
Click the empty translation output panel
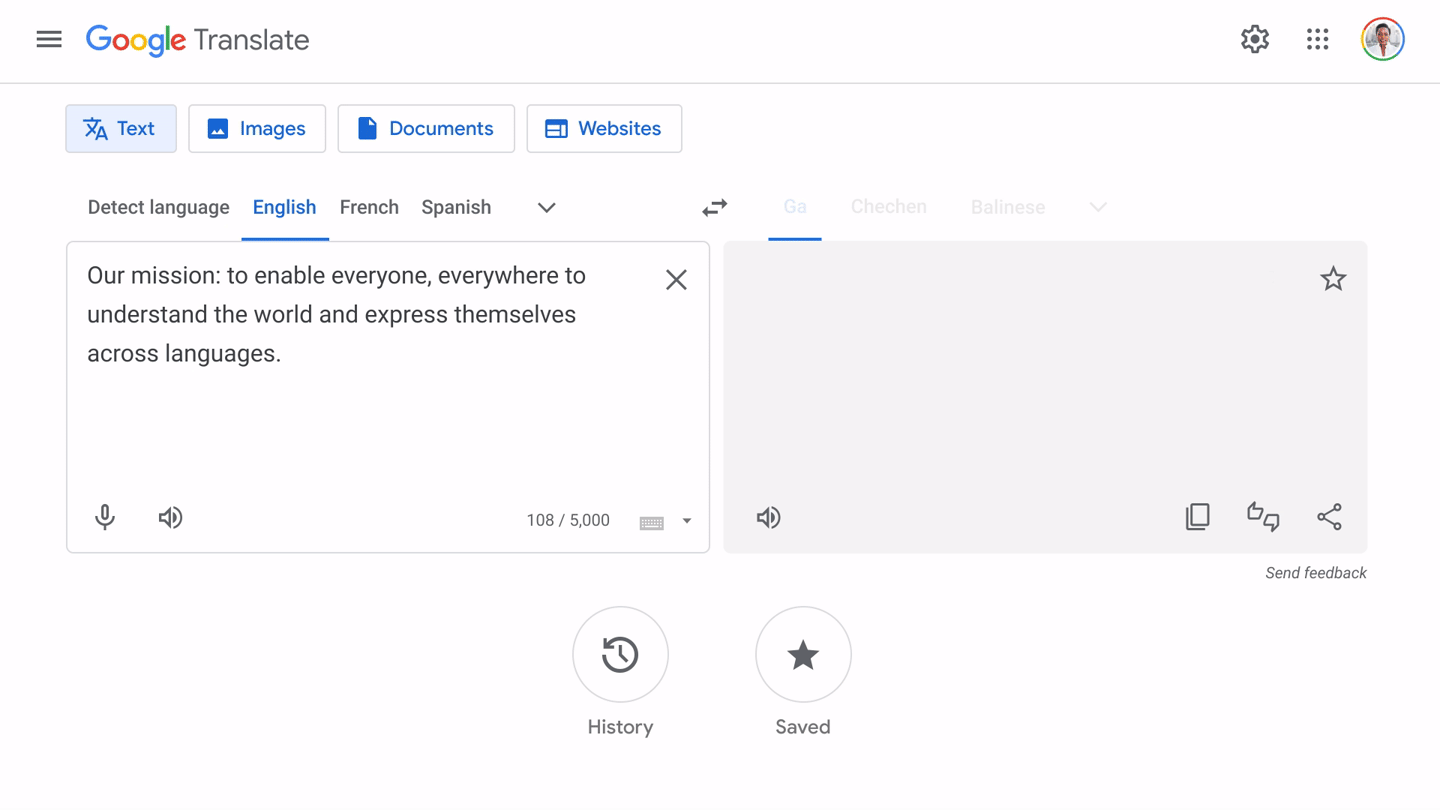(1045, 397)
